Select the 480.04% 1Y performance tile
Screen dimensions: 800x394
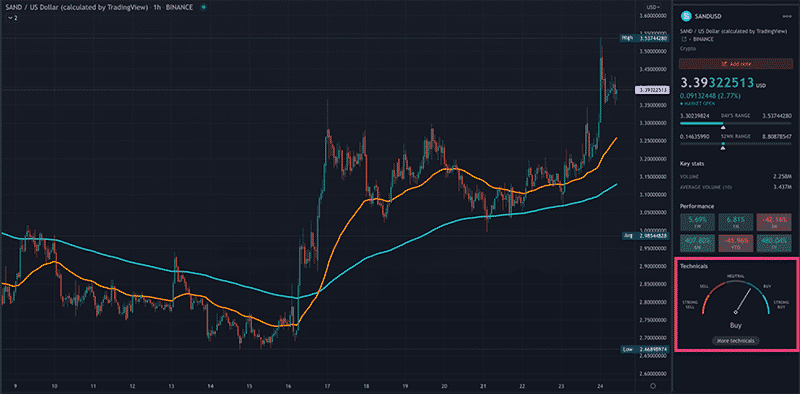[x=773, y=243]
